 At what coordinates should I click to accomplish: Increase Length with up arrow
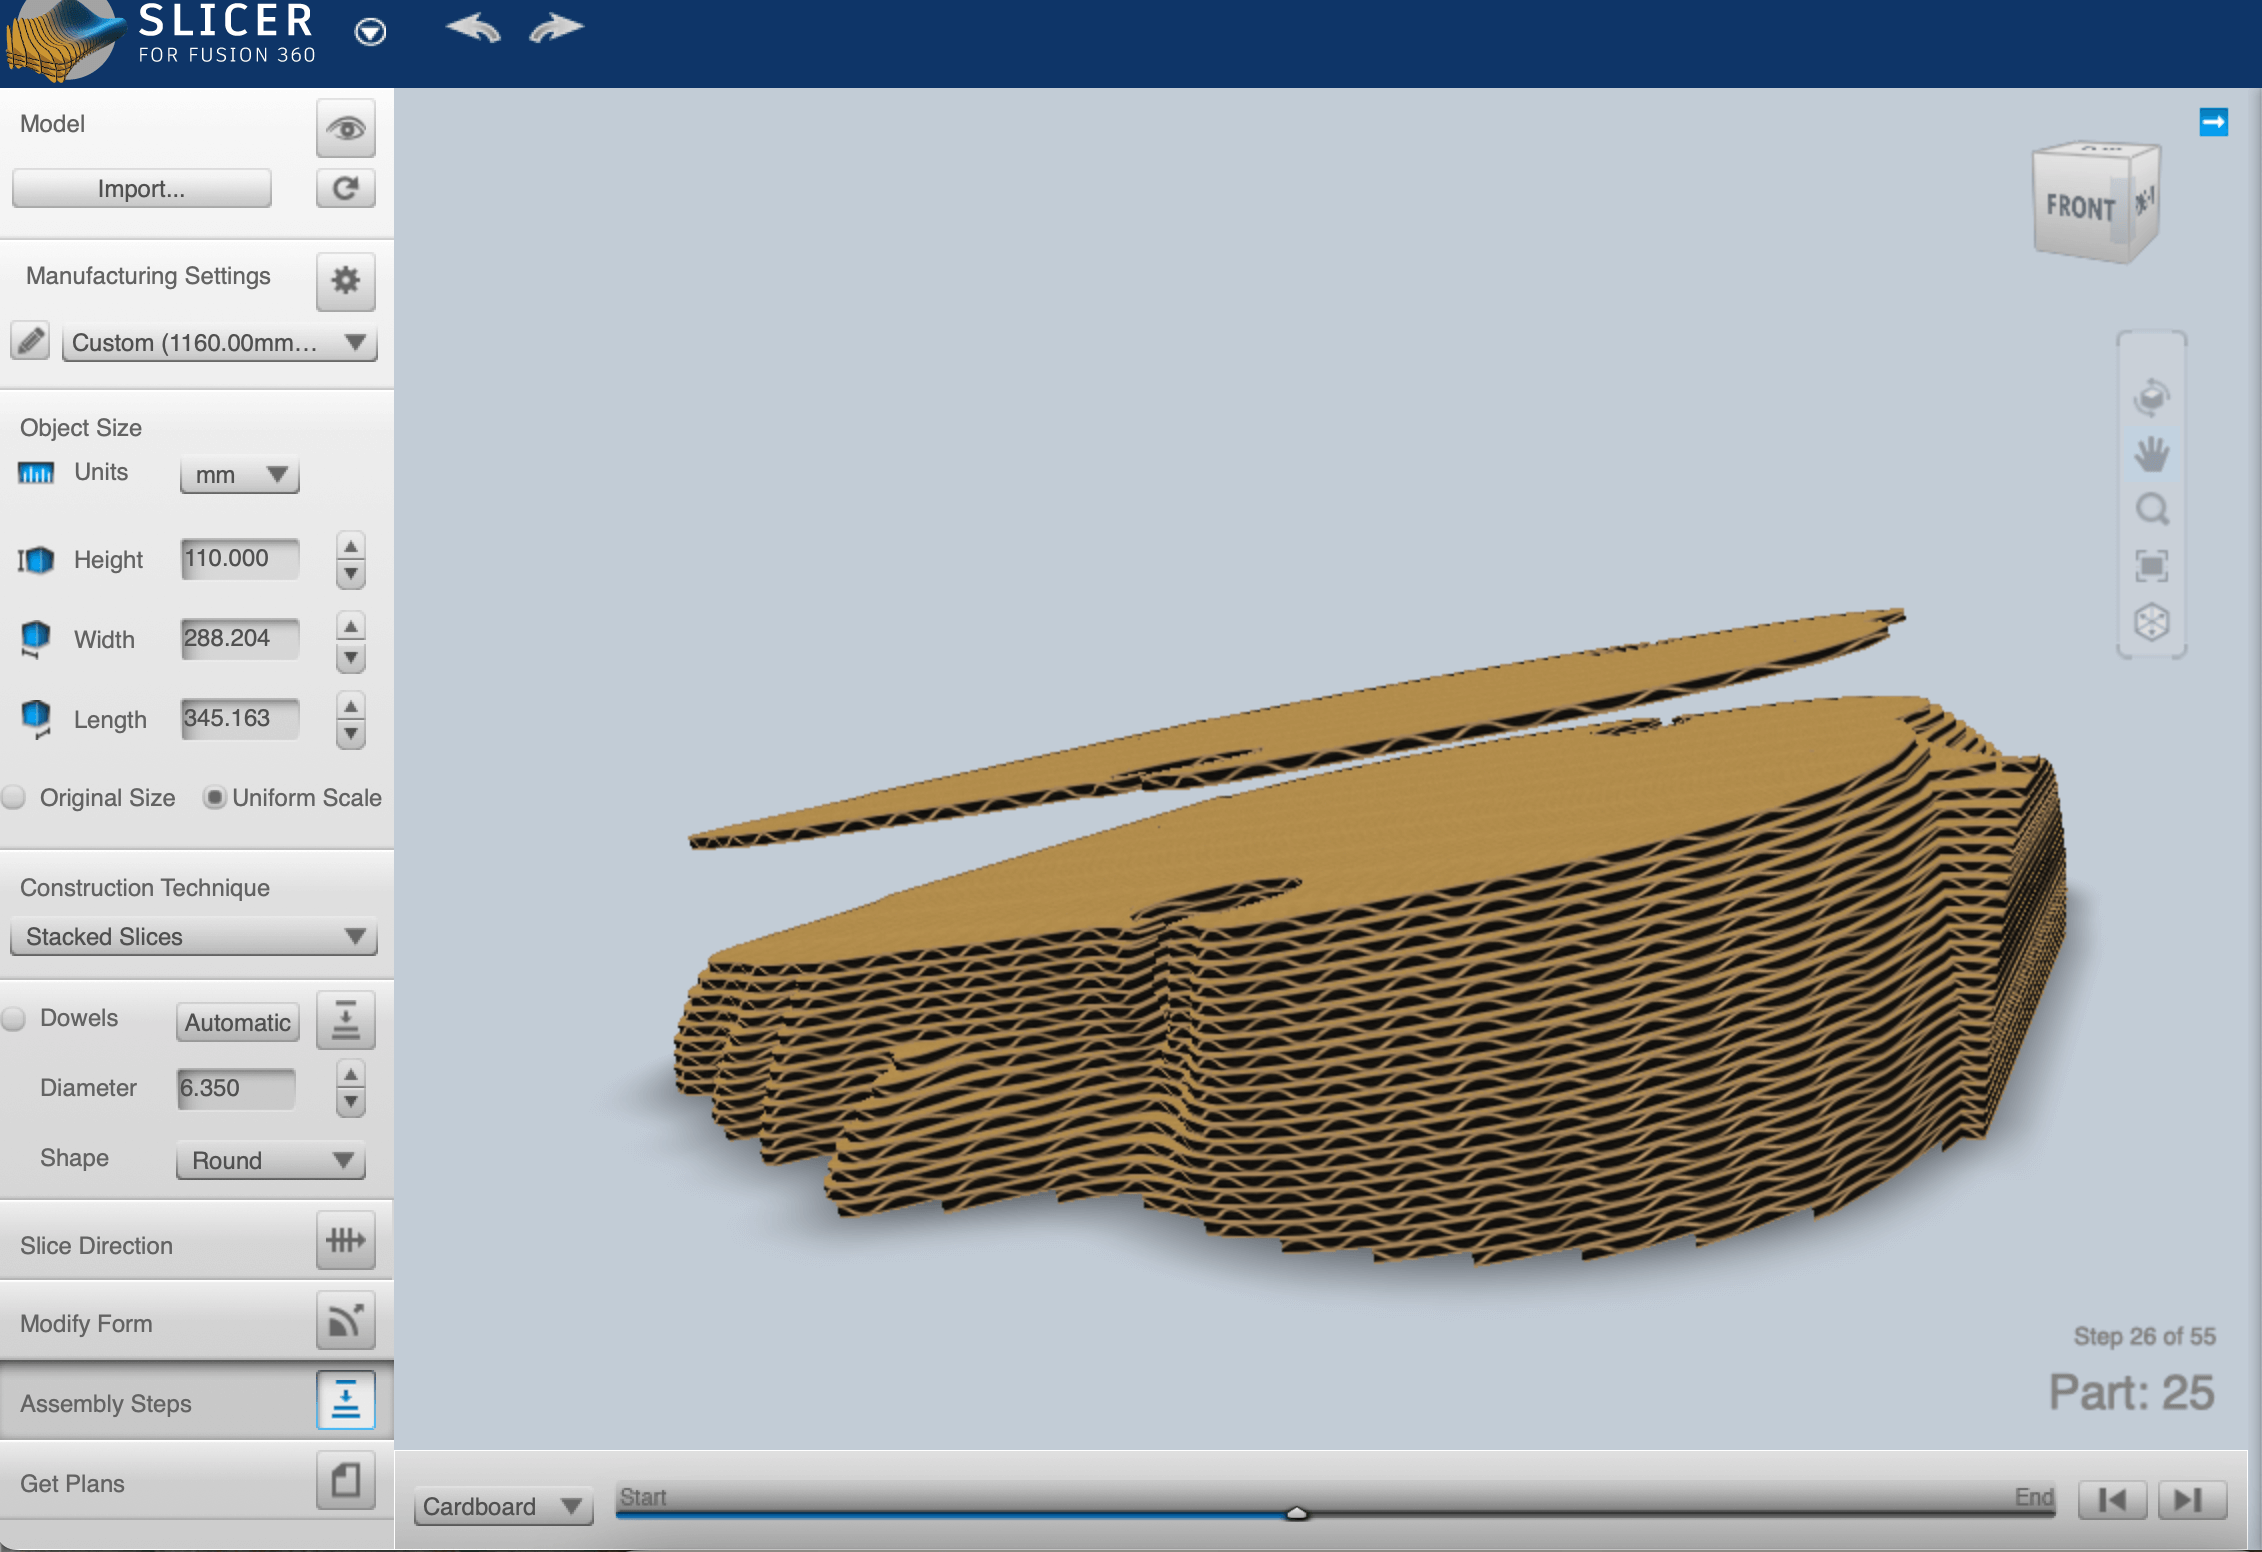click(x=351, y=706)
